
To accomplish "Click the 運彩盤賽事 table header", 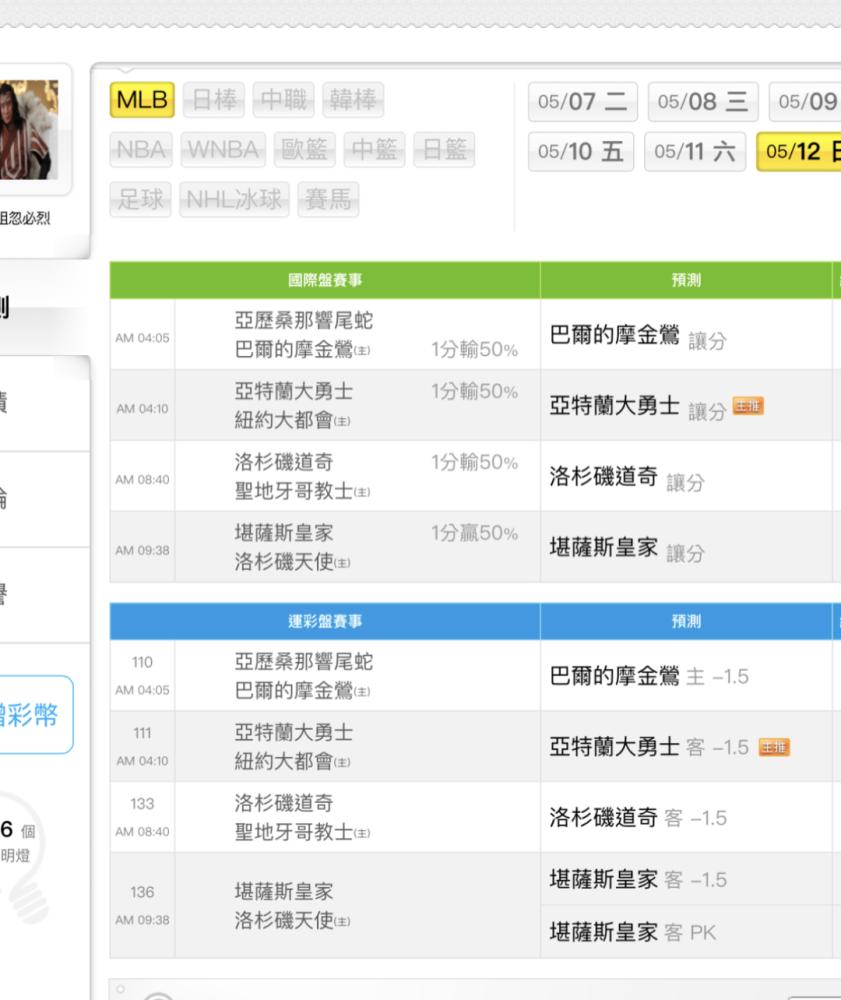I will [x=325, y=621].
